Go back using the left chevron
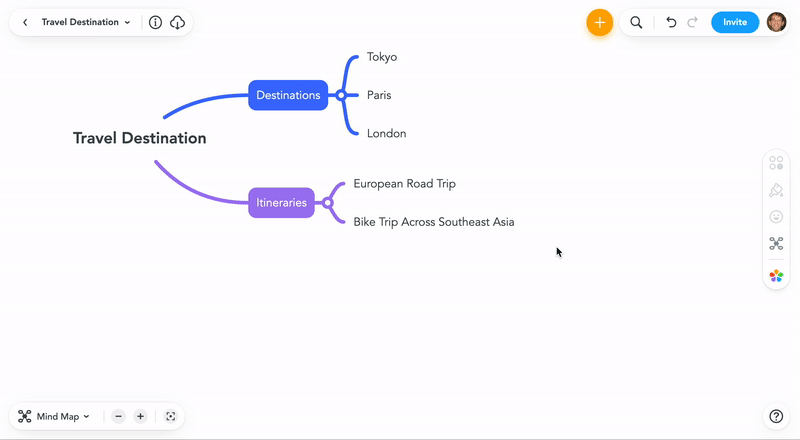800x440 pixels. point(25,22)
